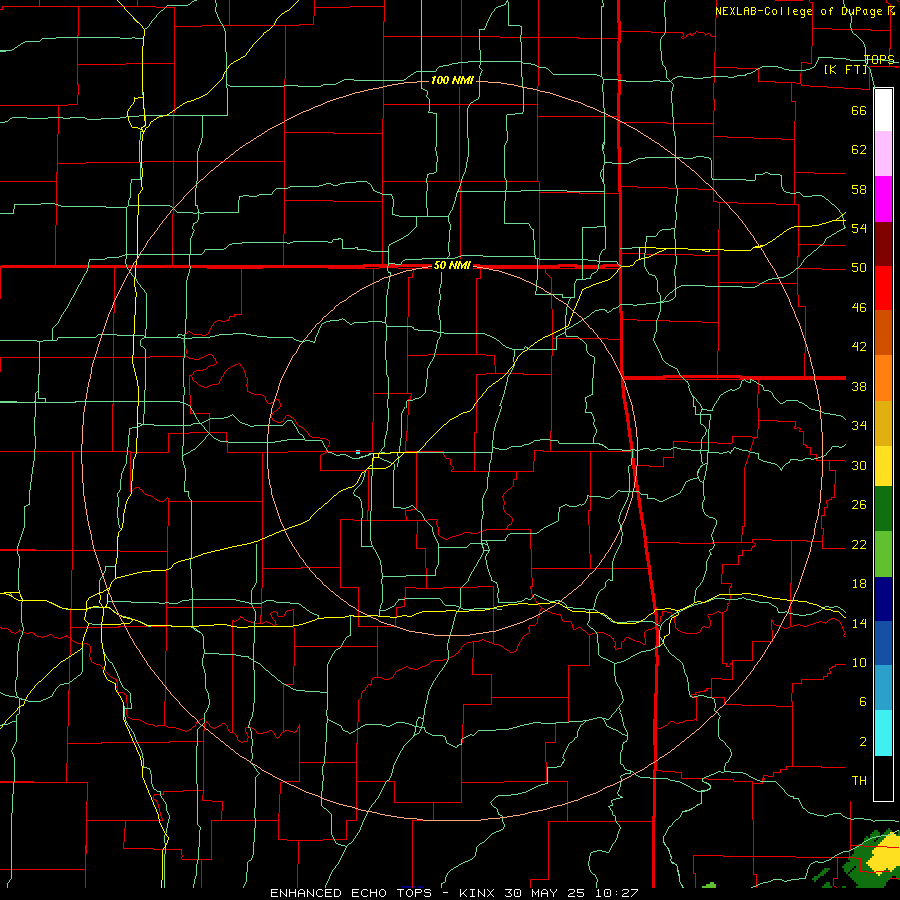Click the "6" legend value
This screenshot has width=900, height=900.
862,702
